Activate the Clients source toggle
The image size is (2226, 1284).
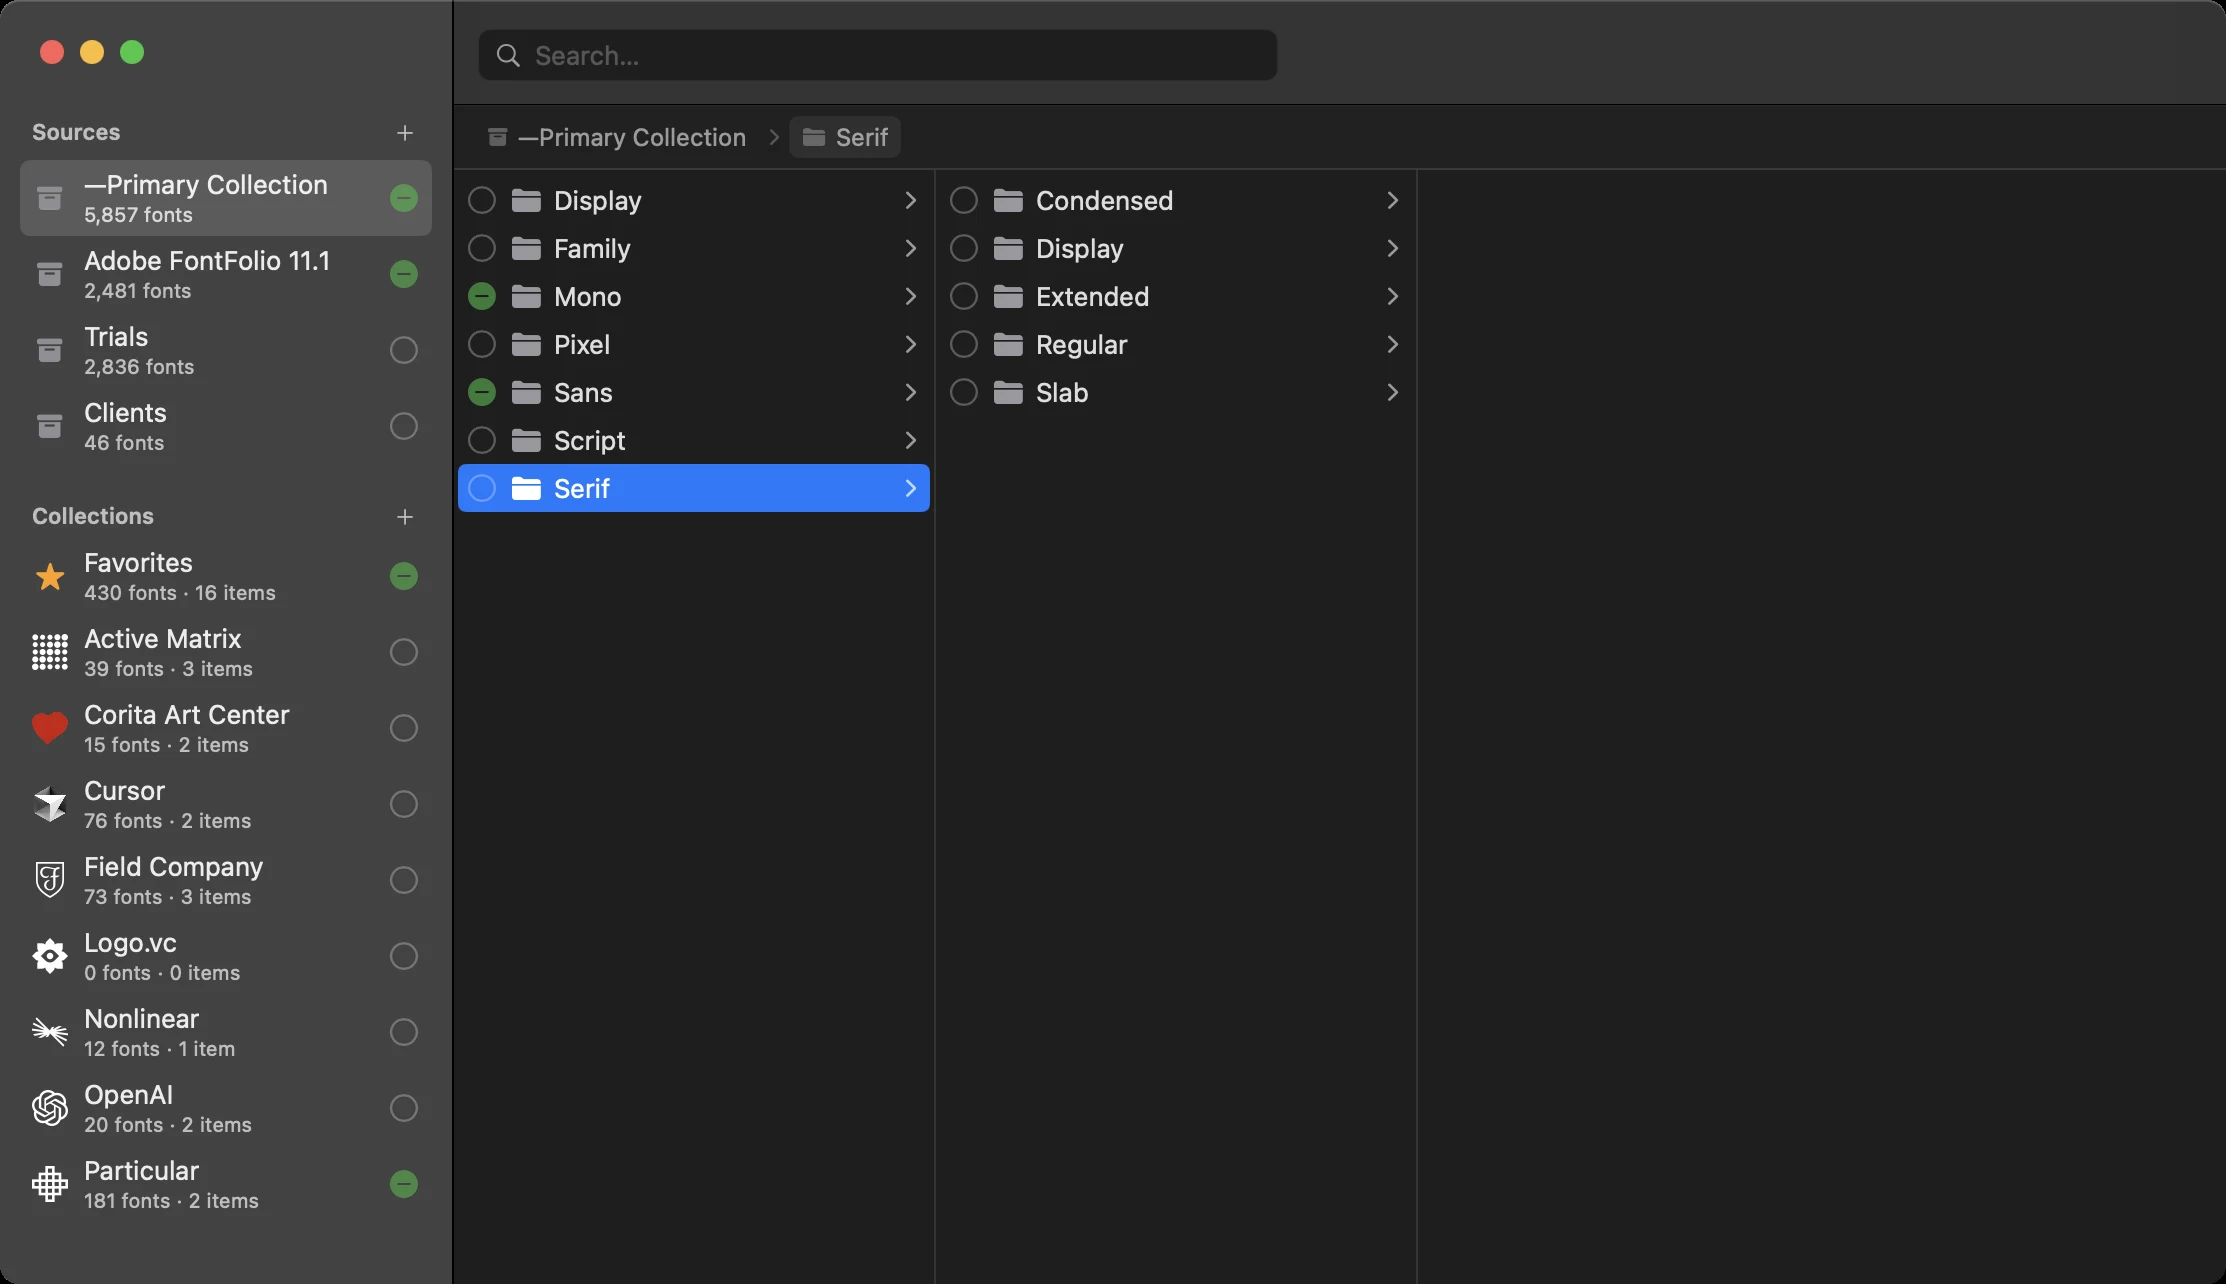point(404,426)
